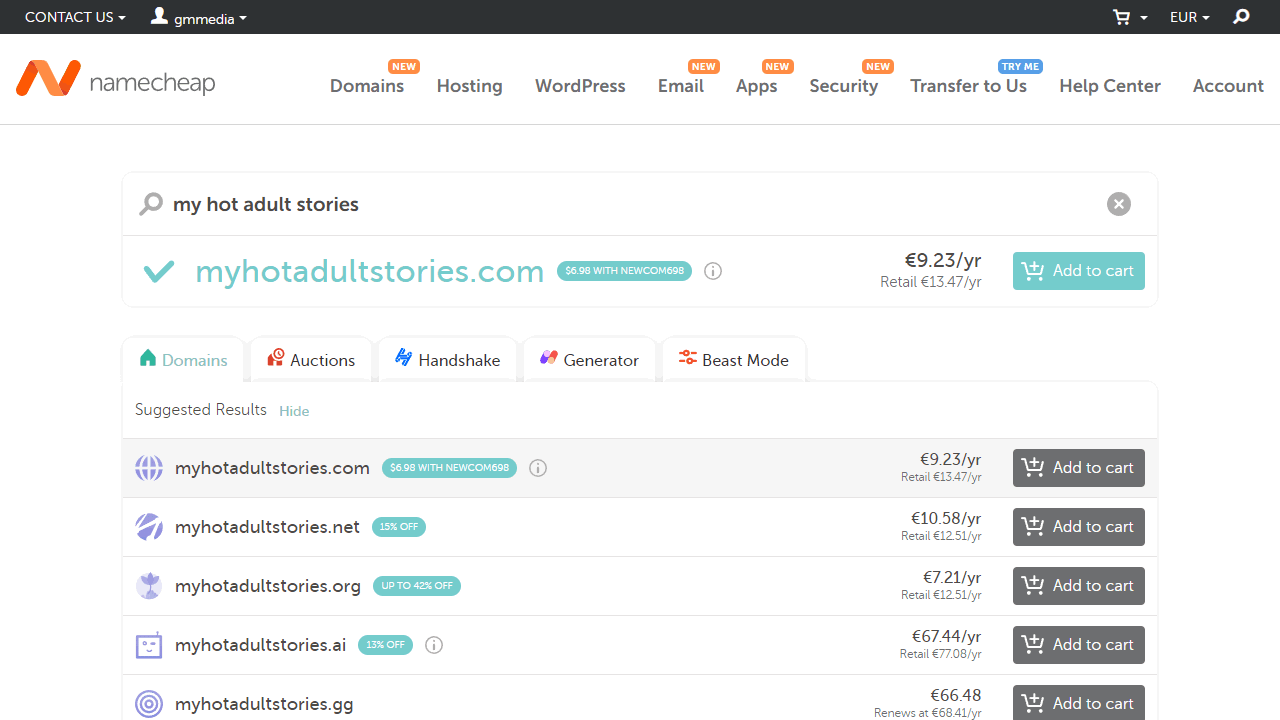Open the Domains navigation menu
Image resolution: width=1280 pixels, height=720 pixels.
point(367,86)
